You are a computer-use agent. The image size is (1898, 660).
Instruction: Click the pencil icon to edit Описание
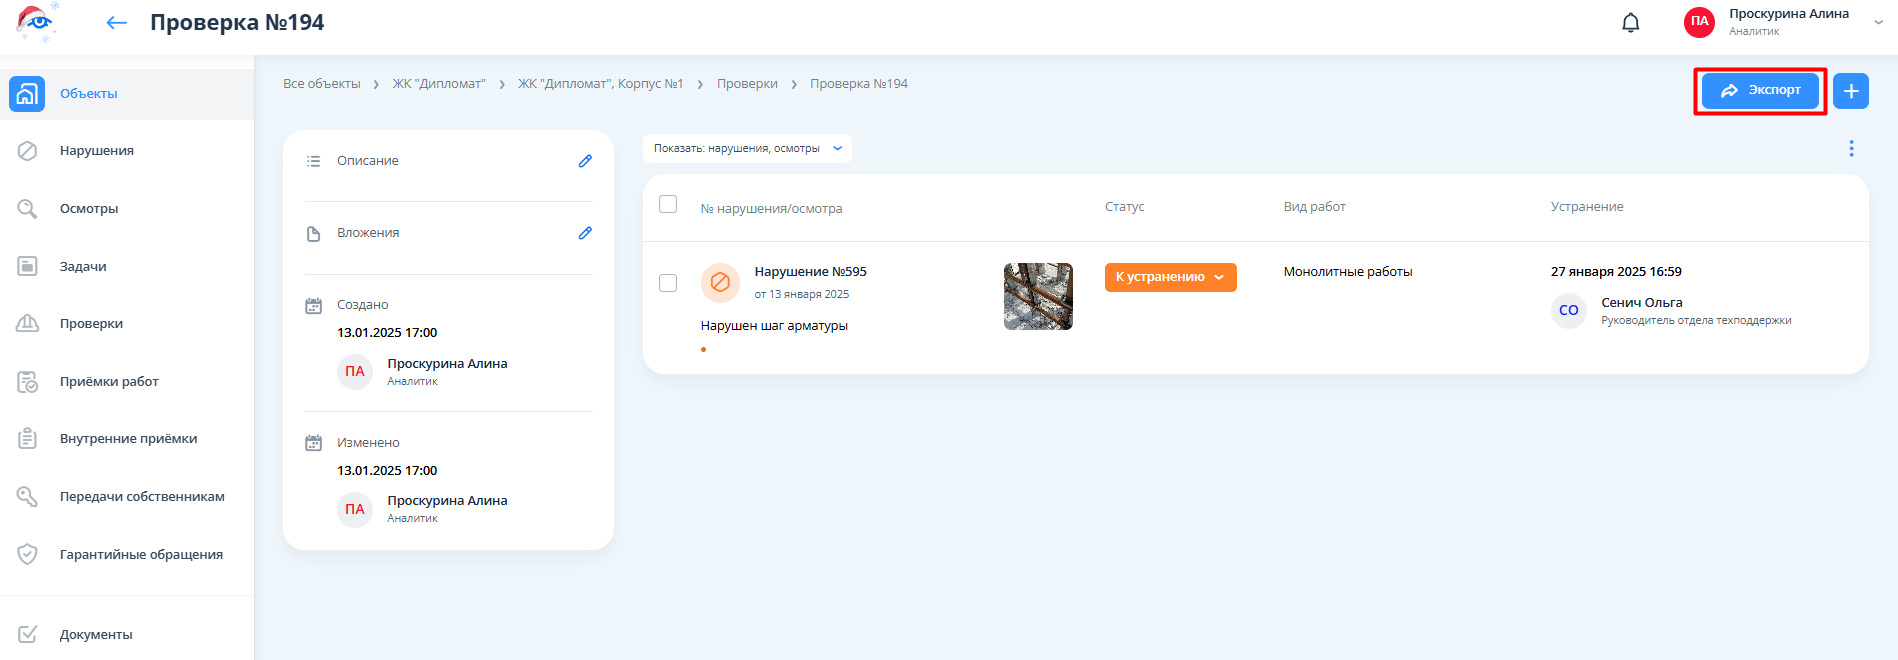coord(585,161)
